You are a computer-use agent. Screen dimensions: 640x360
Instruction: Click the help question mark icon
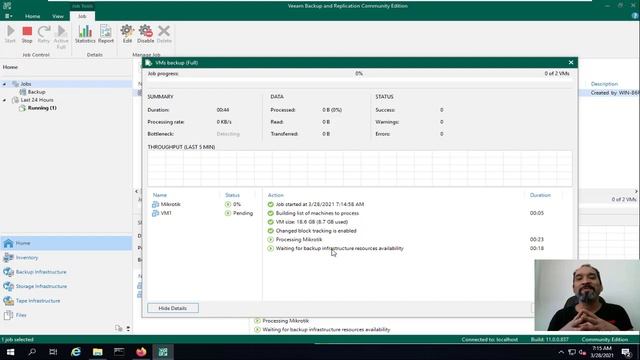tap(635, 16)
